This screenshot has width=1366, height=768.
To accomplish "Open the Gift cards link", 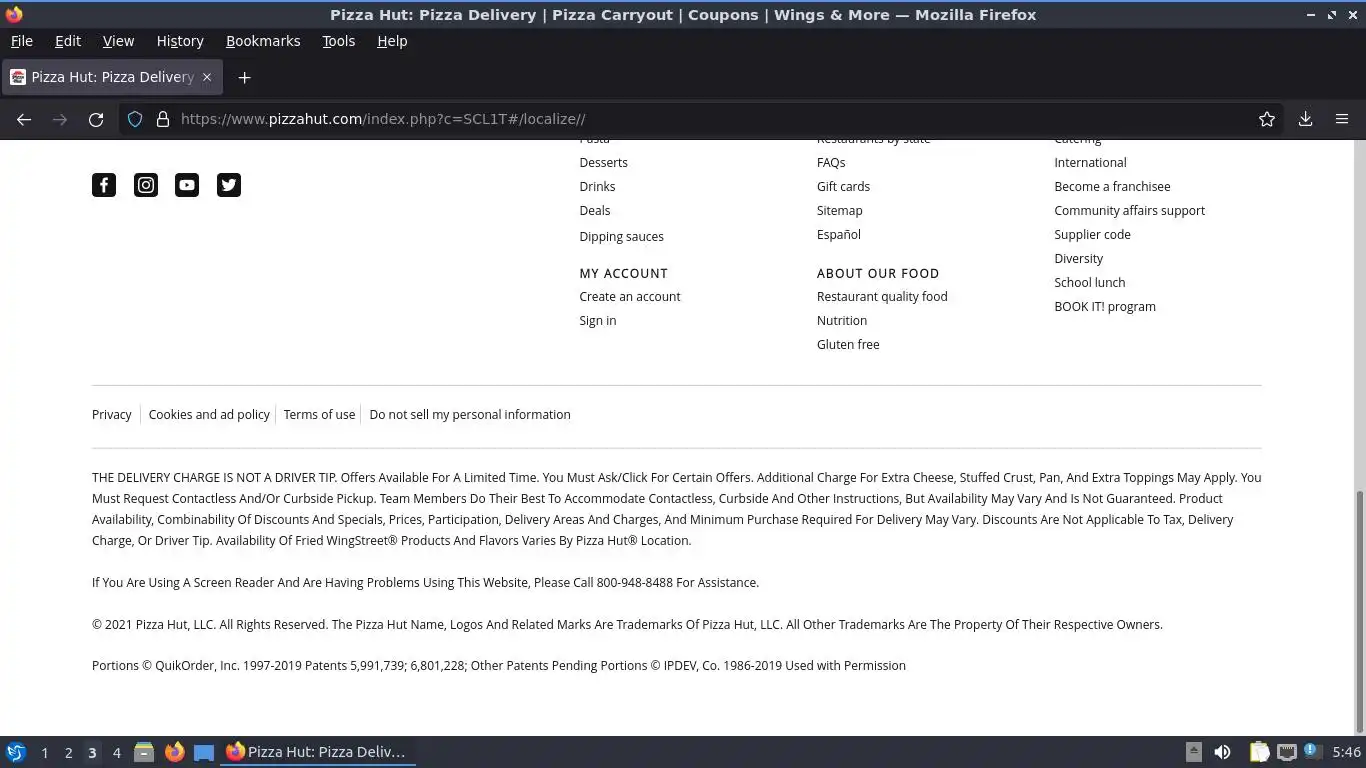I will pyautogui.click(x=843, y=186).
